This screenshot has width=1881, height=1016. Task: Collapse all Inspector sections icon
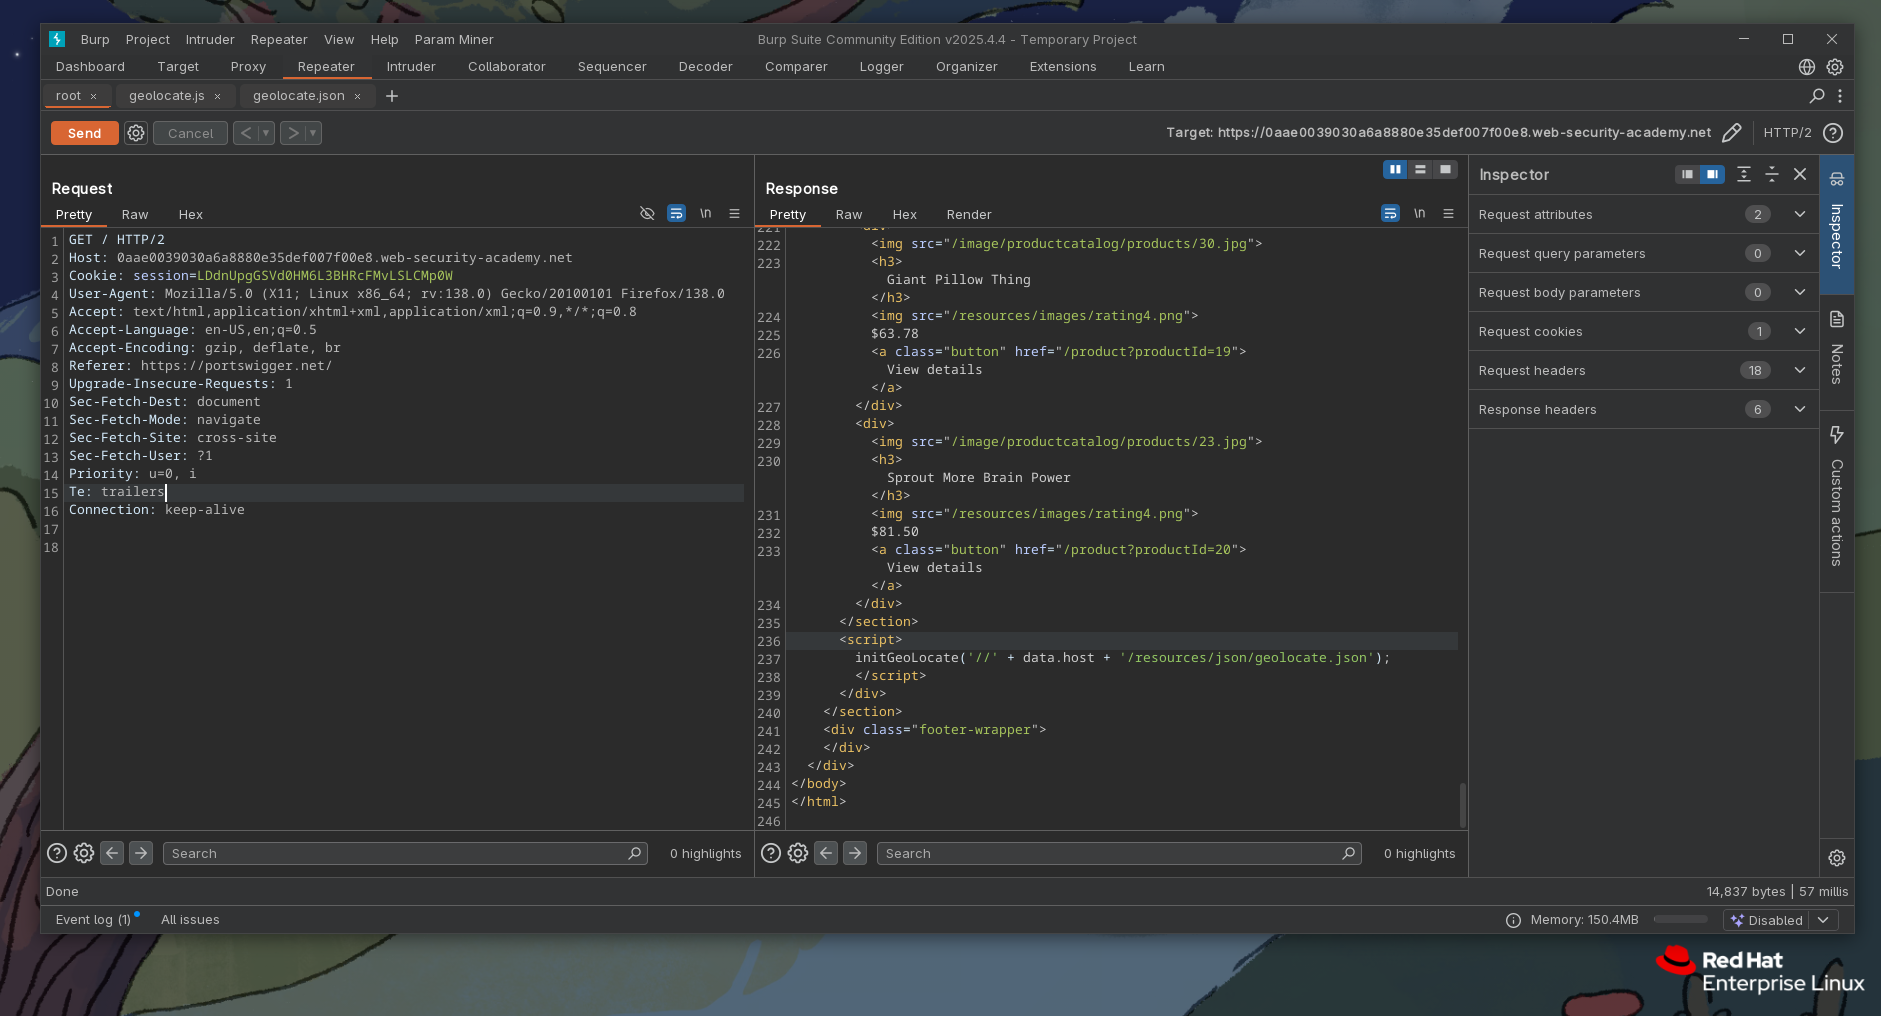1772,174
